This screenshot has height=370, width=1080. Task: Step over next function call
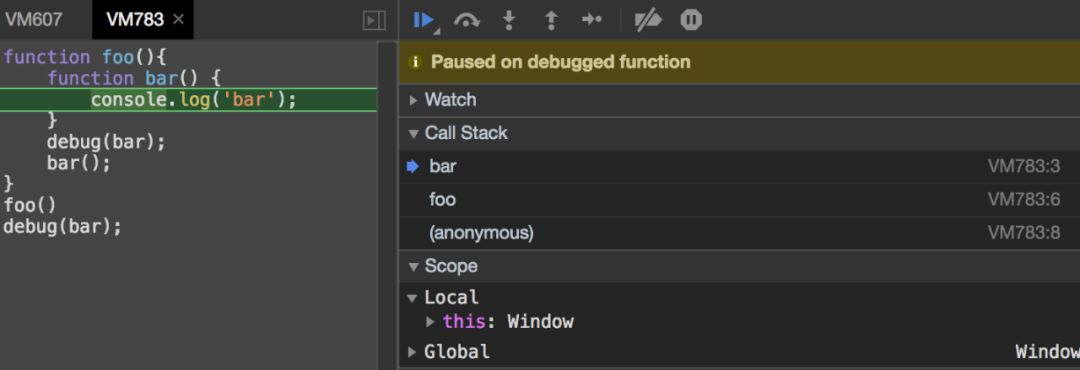tap(466, 21)
